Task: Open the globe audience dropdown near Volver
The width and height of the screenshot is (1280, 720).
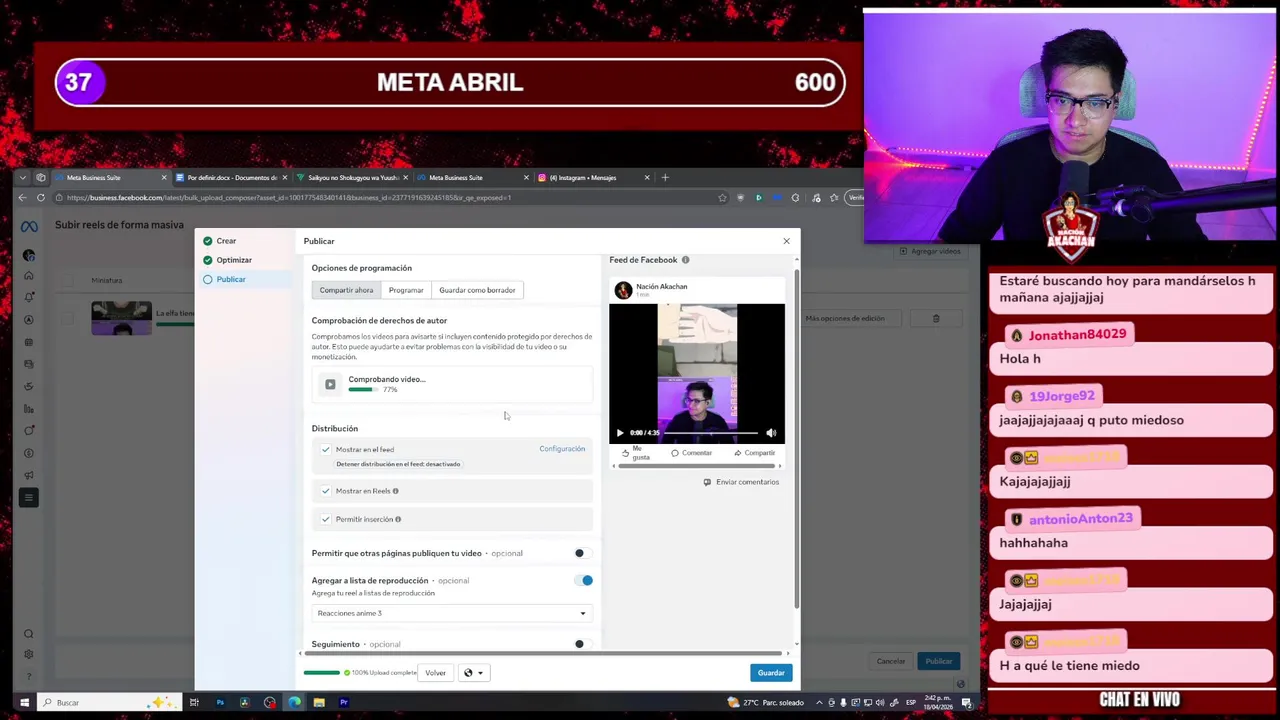Action: pos(473,673)
